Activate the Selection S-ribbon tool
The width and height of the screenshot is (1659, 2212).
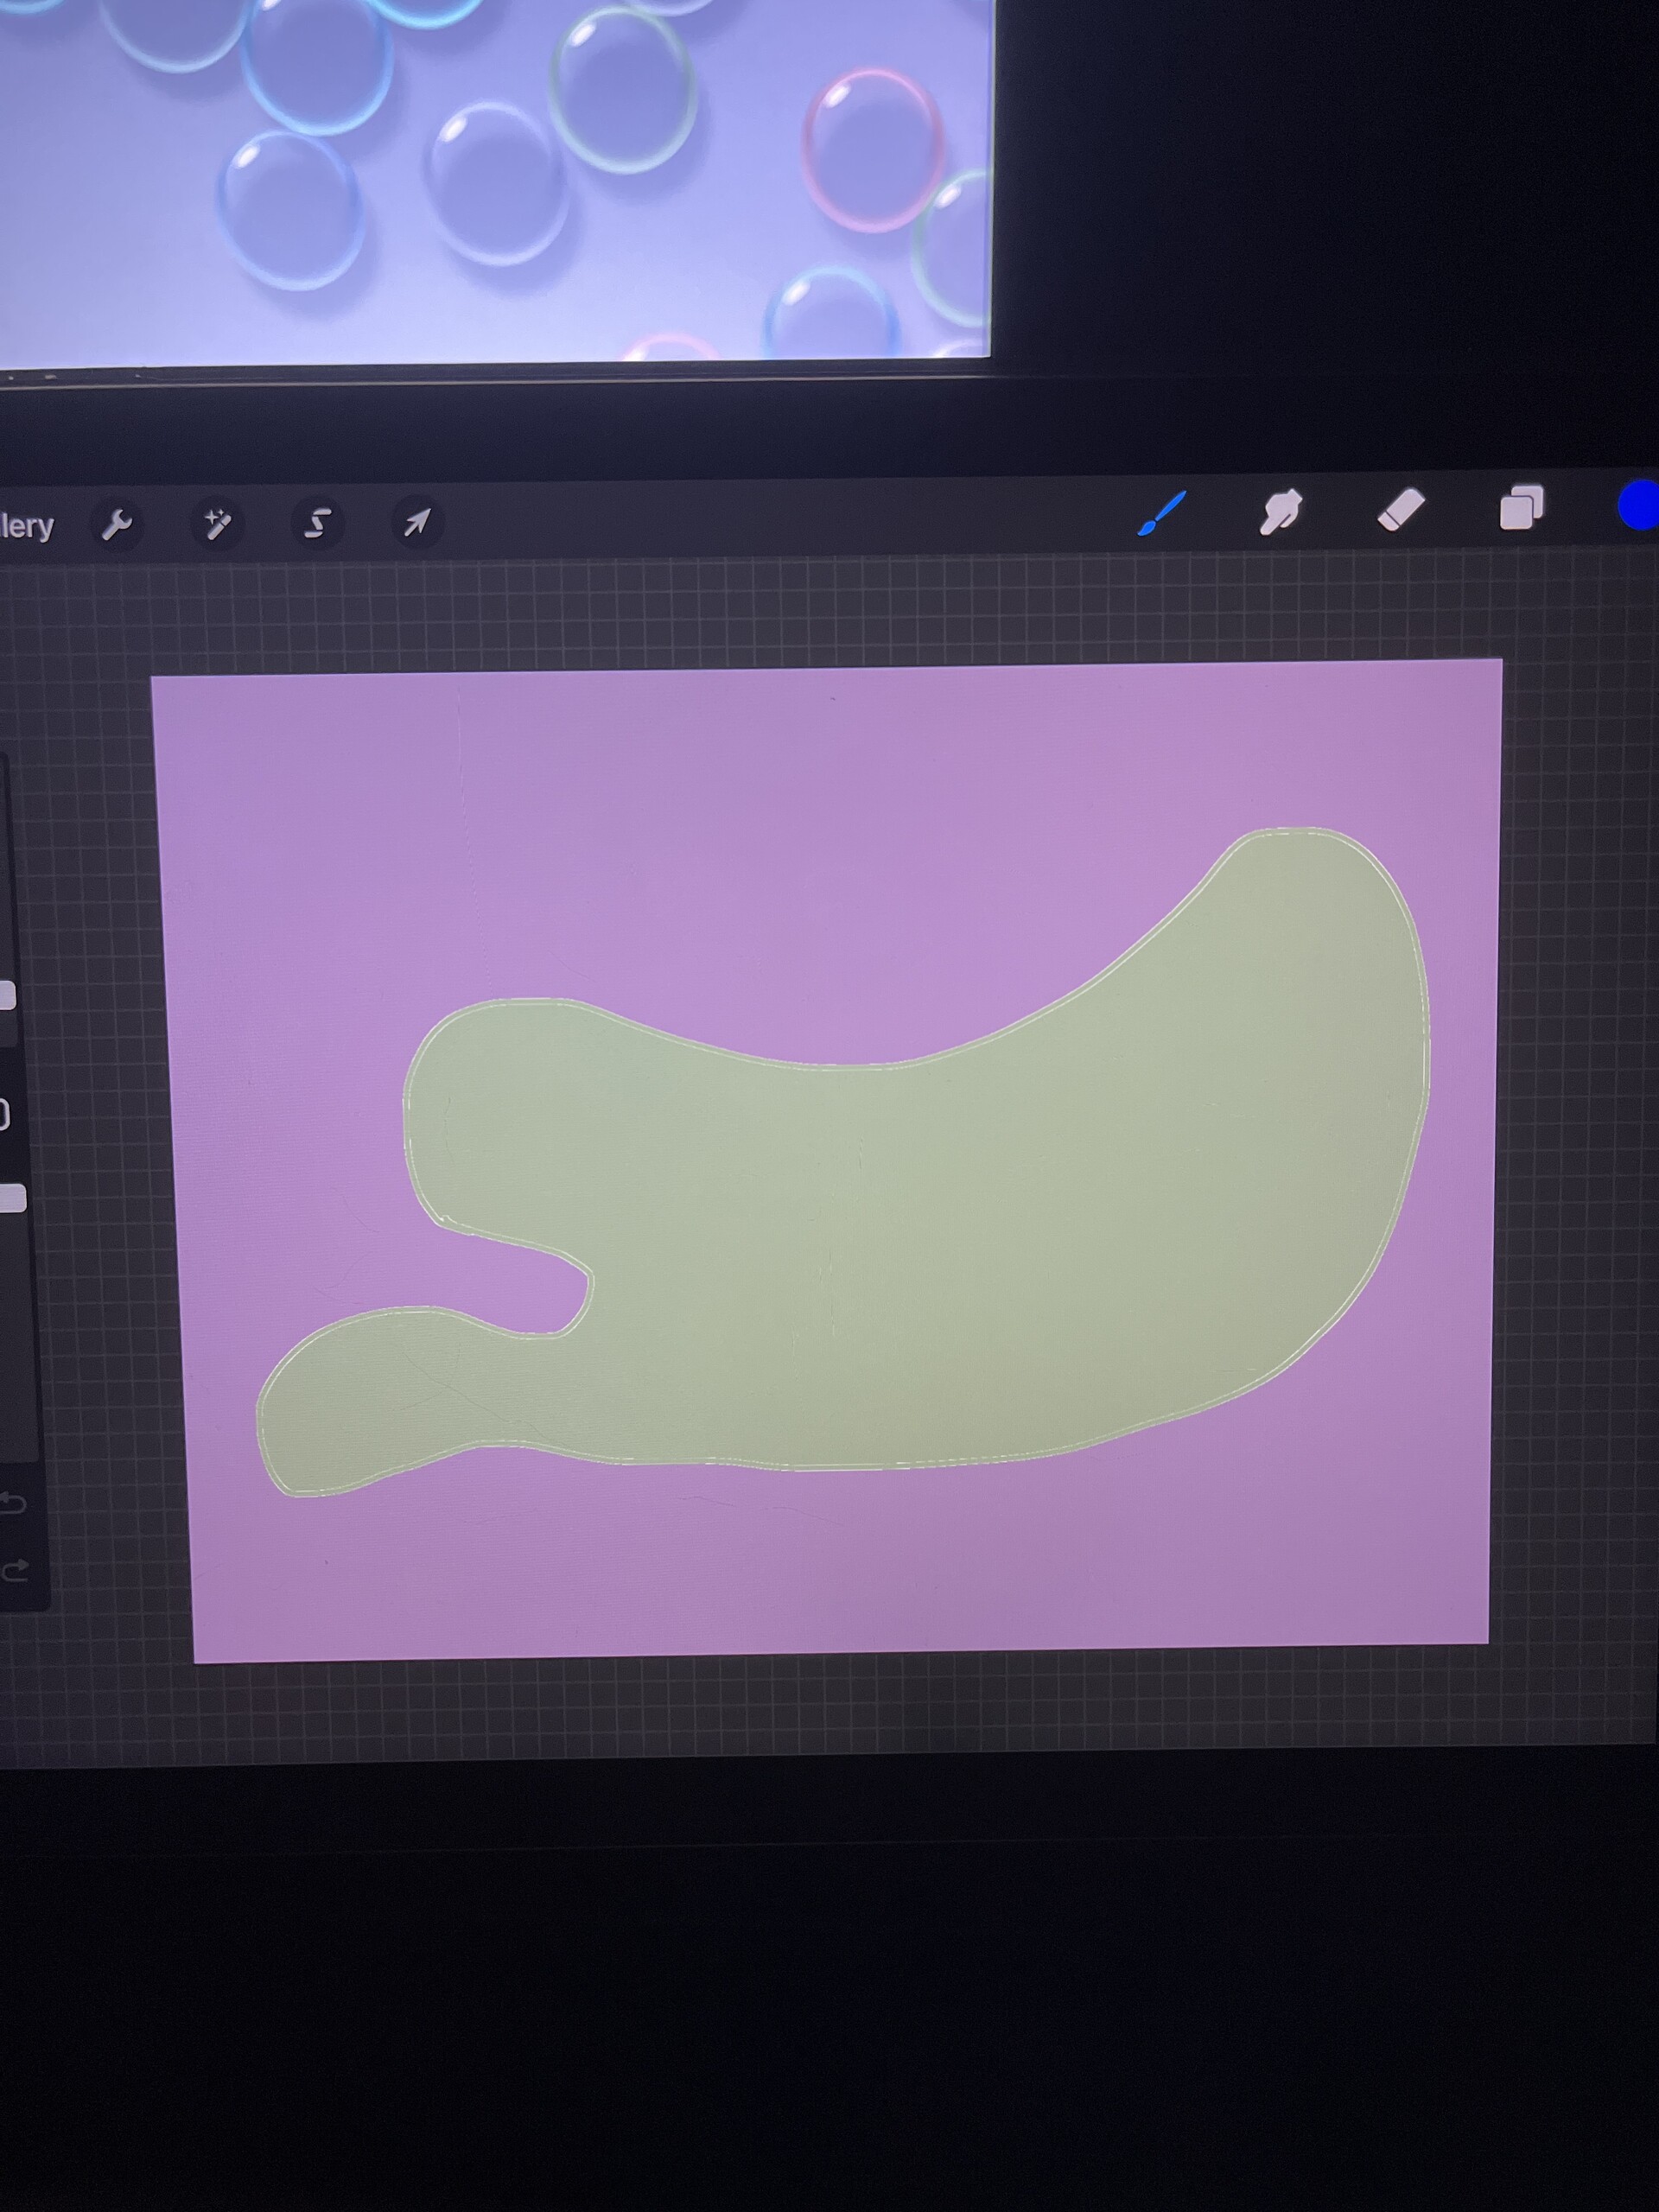coord(317,522)
